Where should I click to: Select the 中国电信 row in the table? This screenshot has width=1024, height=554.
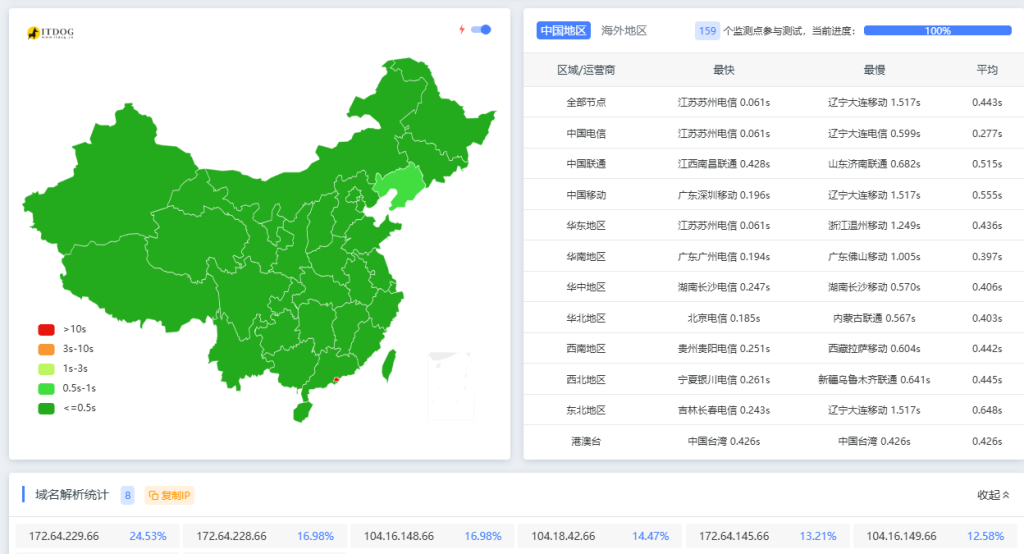586,133
